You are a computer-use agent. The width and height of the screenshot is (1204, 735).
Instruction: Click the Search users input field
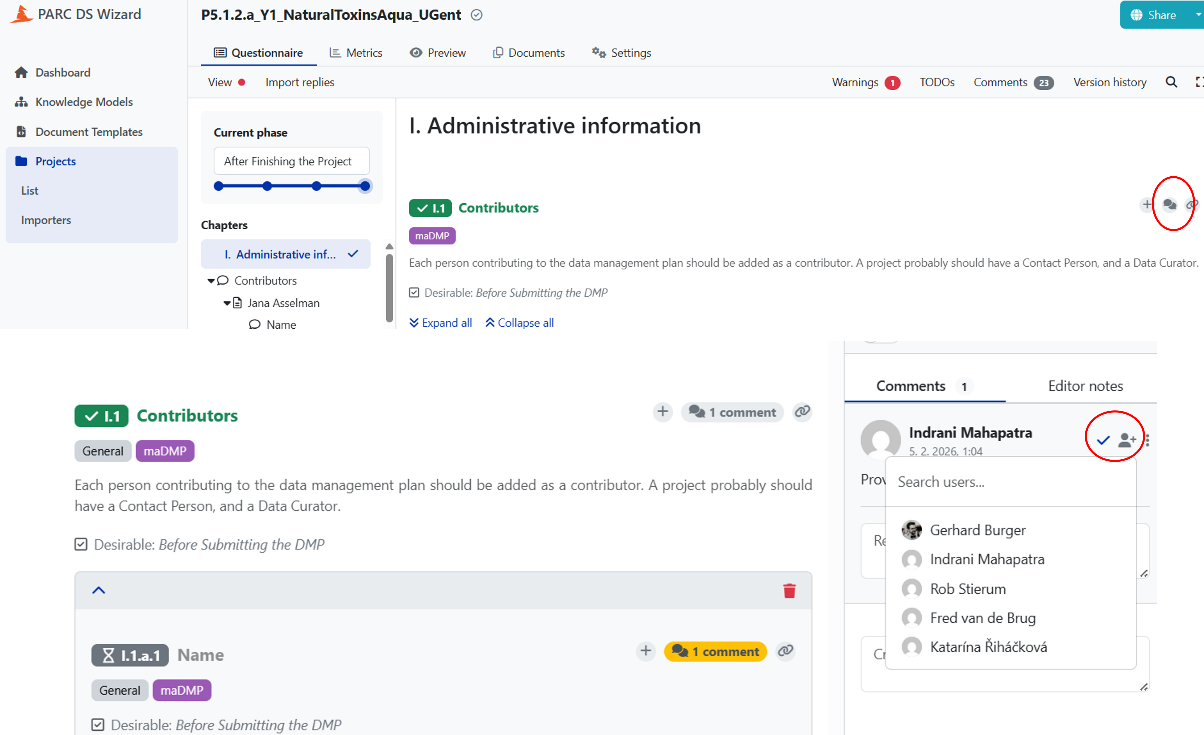[x=1010, y=482]
